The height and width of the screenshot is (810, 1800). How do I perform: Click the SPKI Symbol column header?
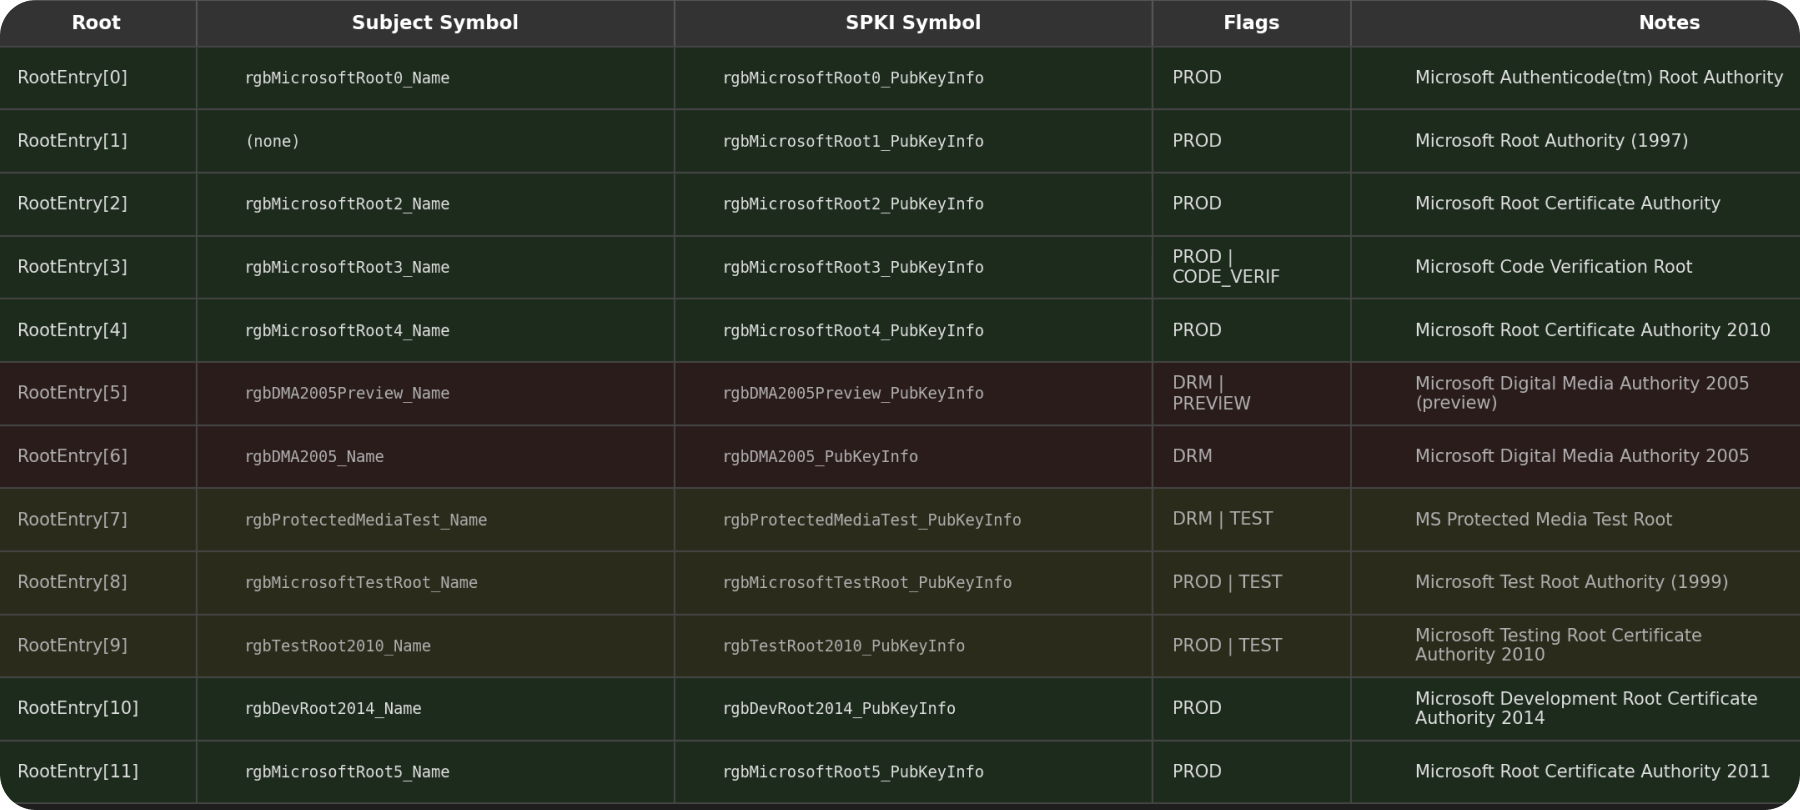click(913, 23)
